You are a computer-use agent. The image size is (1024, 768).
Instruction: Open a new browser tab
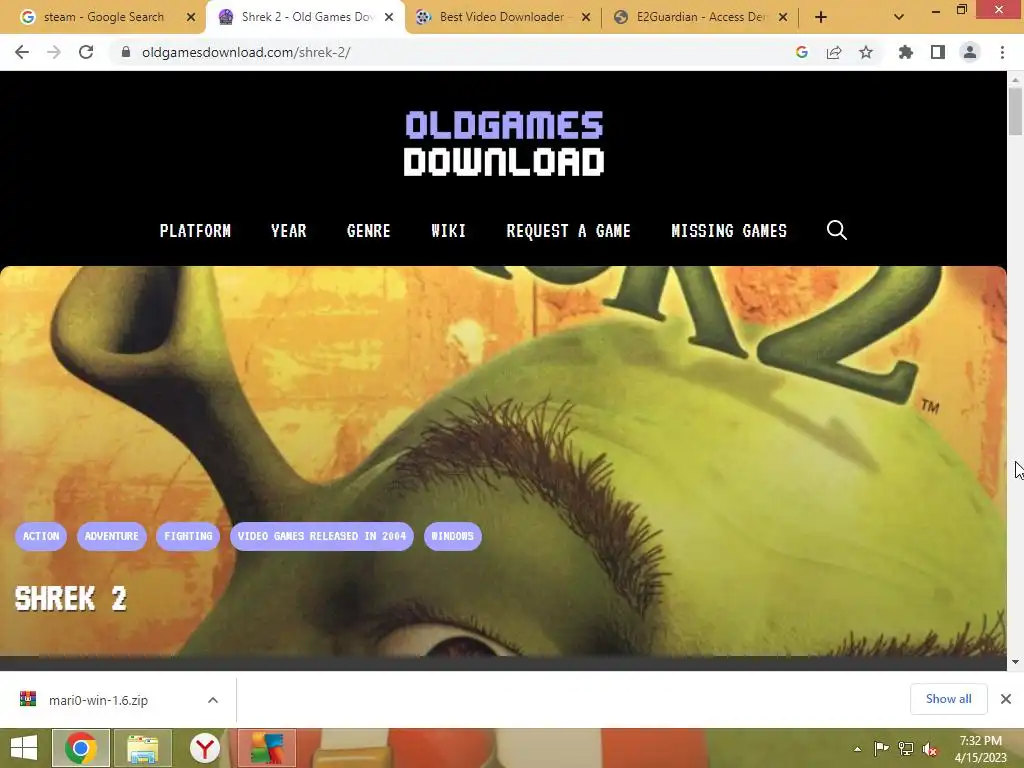[x=821, y=17]
